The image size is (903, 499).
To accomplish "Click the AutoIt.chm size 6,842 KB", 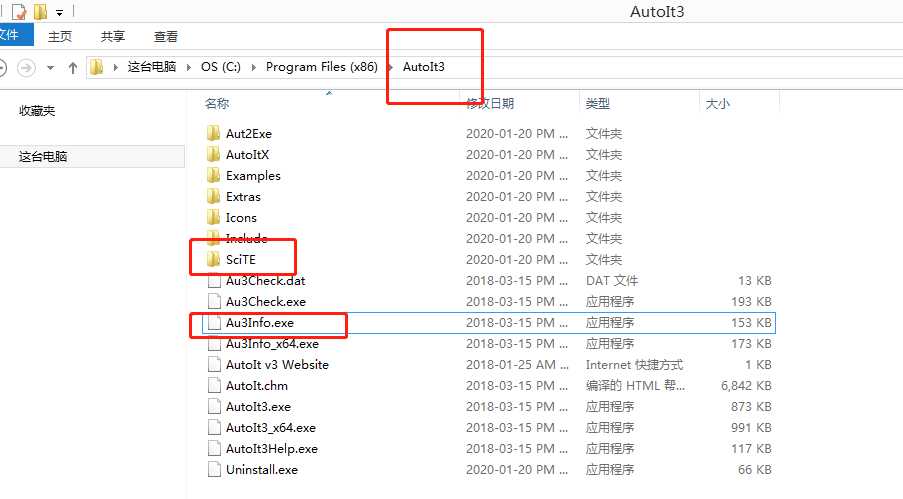I will [x=746, y=386].
